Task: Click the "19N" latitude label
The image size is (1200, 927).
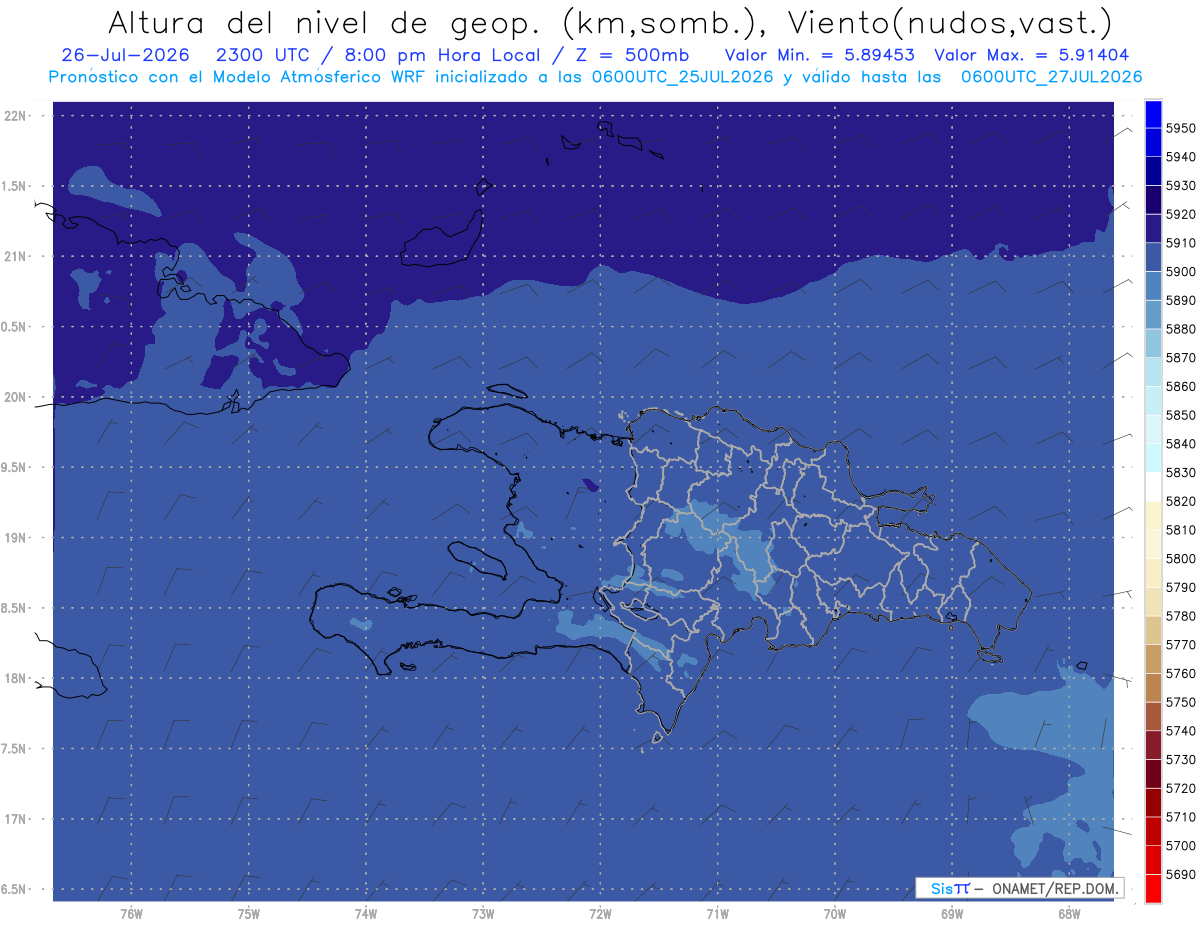Action: coord(15,538)
